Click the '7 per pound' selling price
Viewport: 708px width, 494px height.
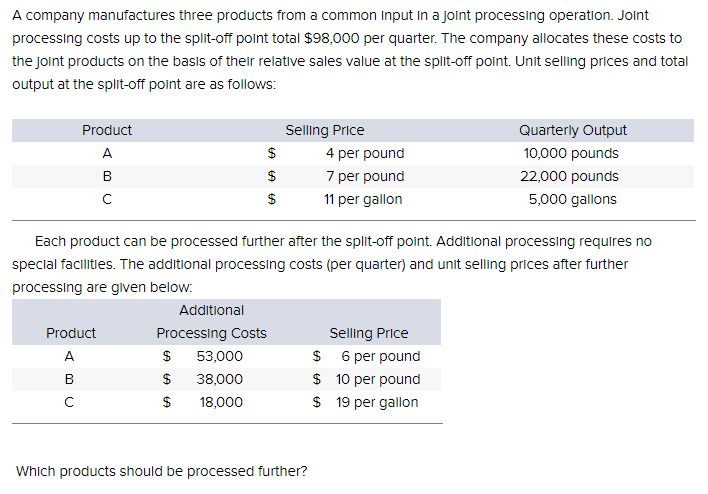(365, 176)
